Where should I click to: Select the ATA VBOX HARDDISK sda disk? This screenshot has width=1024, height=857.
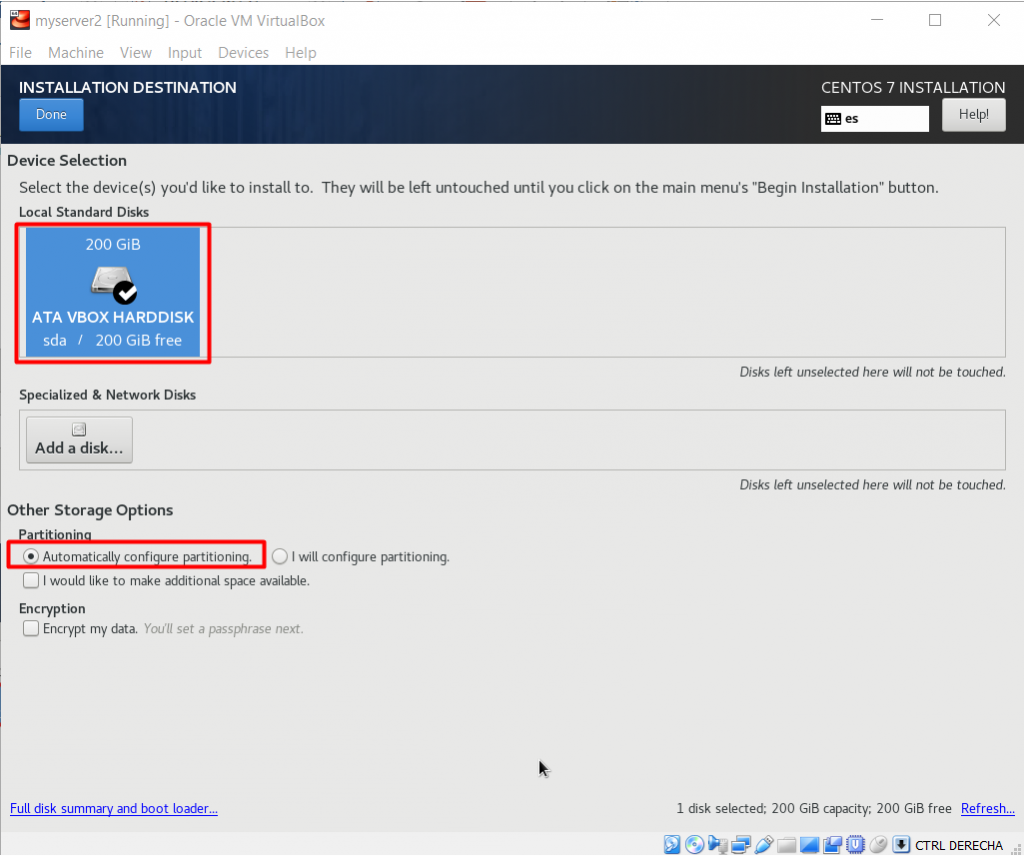point(113,293)
